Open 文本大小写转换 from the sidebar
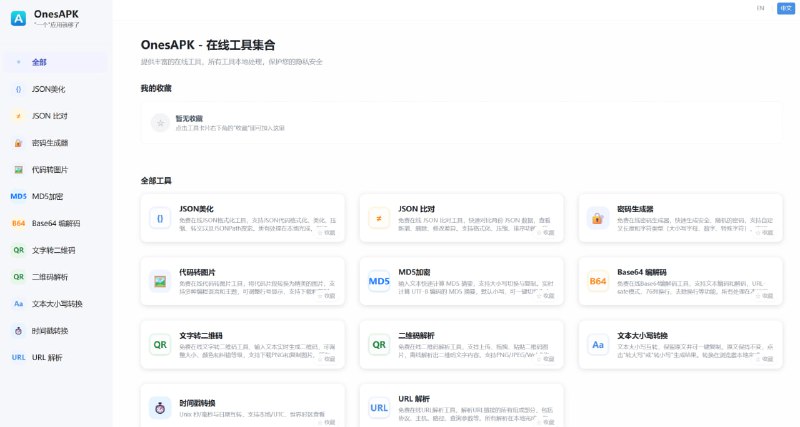 (x=56, y=304)
